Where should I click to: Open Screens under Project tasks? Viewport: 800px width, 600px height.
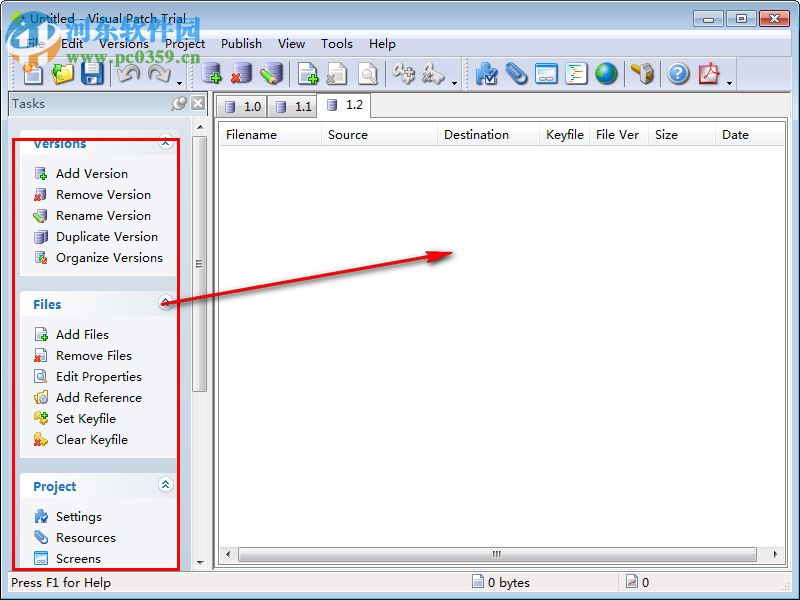point(78,559)
